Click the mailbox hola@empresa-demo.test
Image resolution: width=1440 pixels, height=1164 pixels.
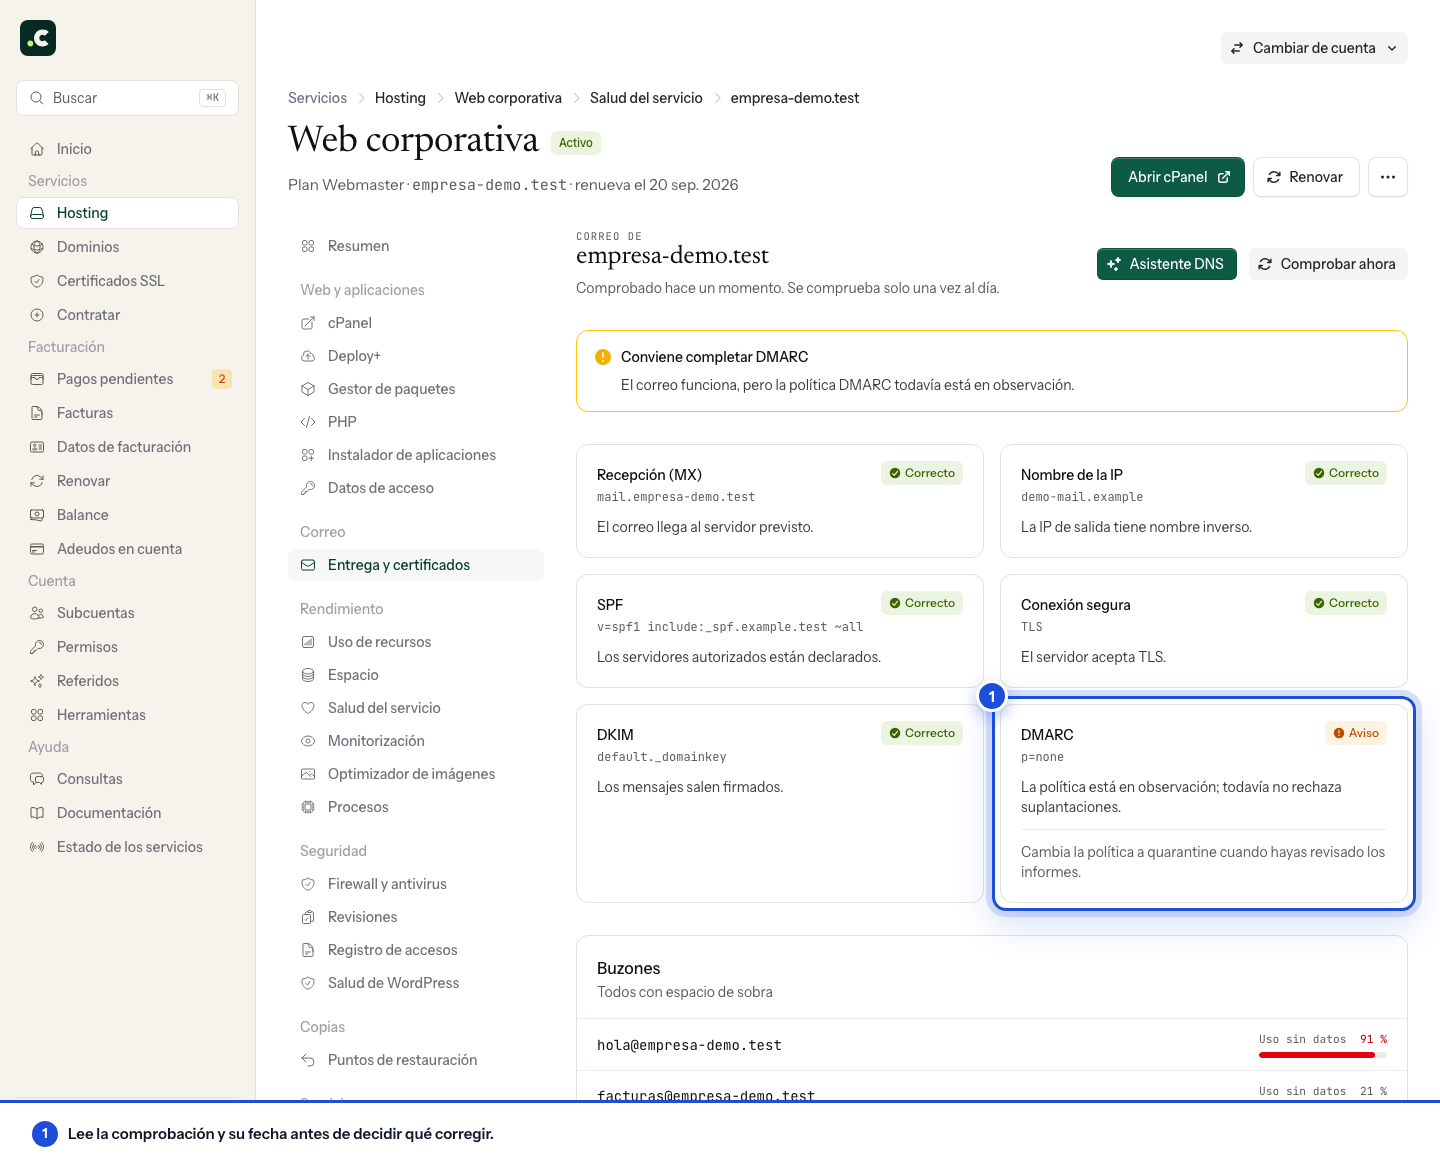click(689, 1045)
